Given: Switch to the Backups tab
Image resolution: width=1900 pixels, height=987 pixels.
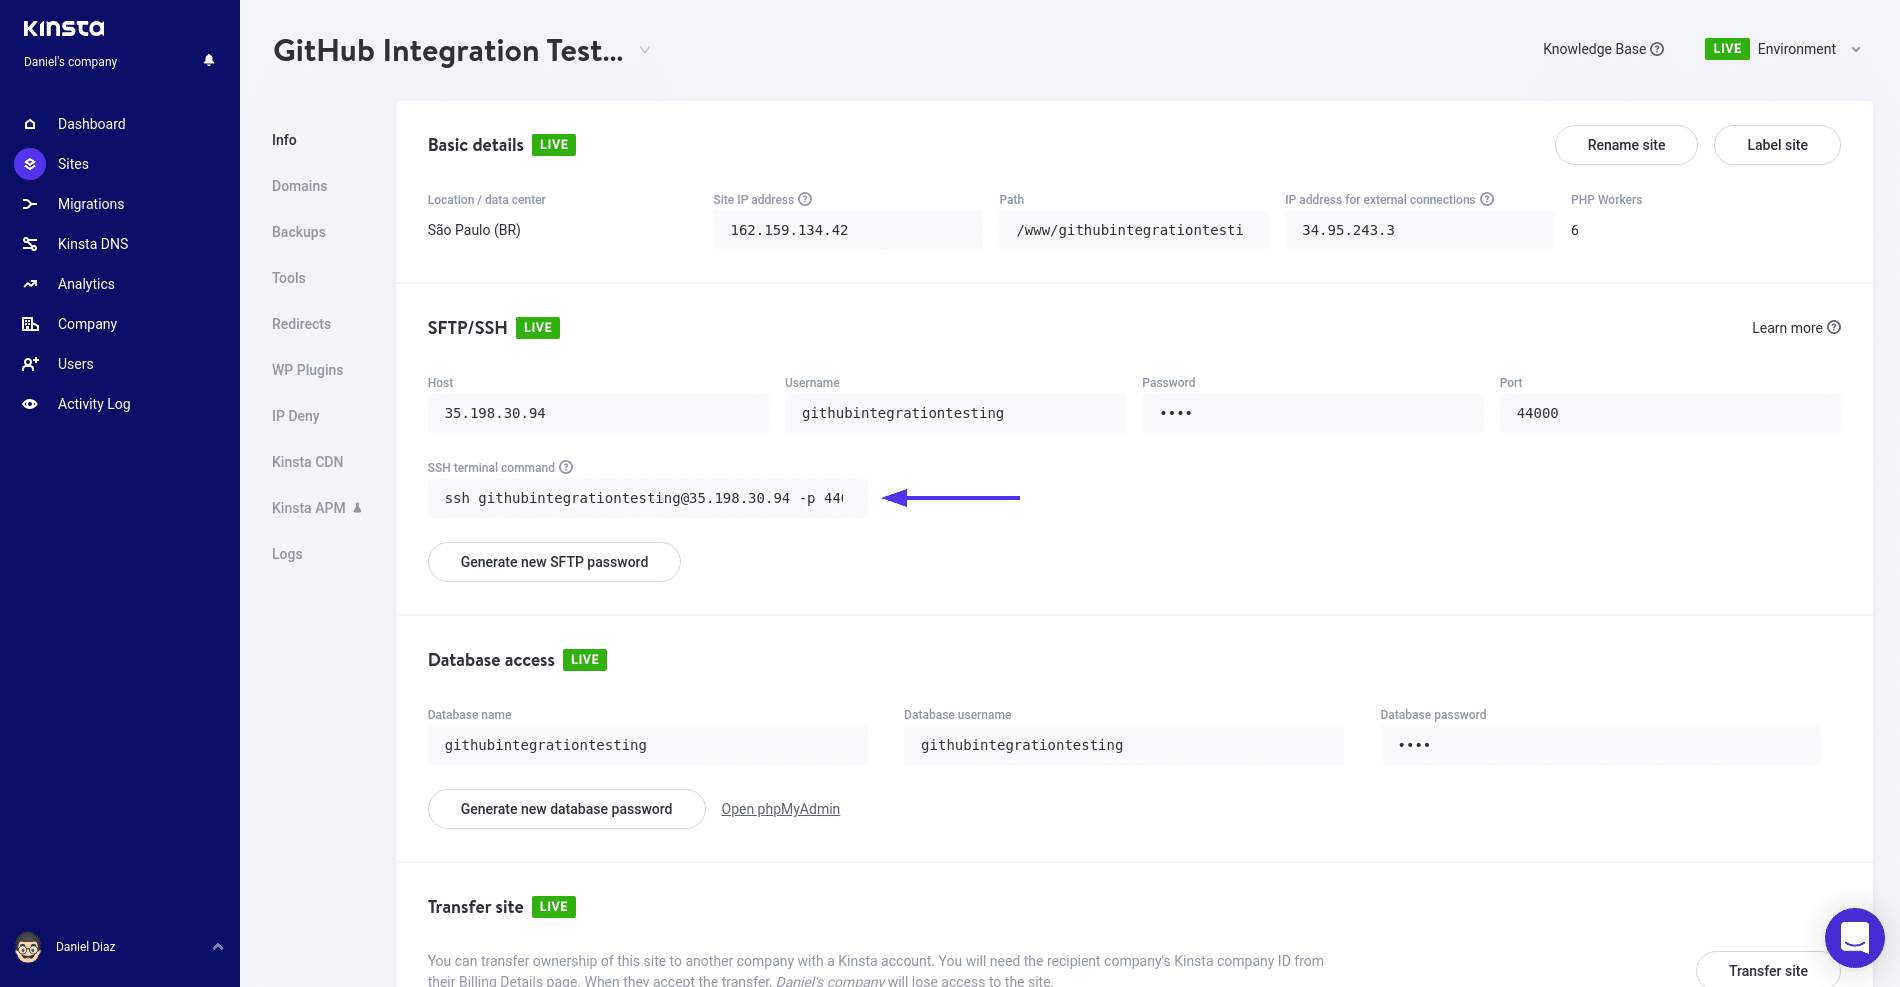Looking at the screenshot, I should 298,232.
